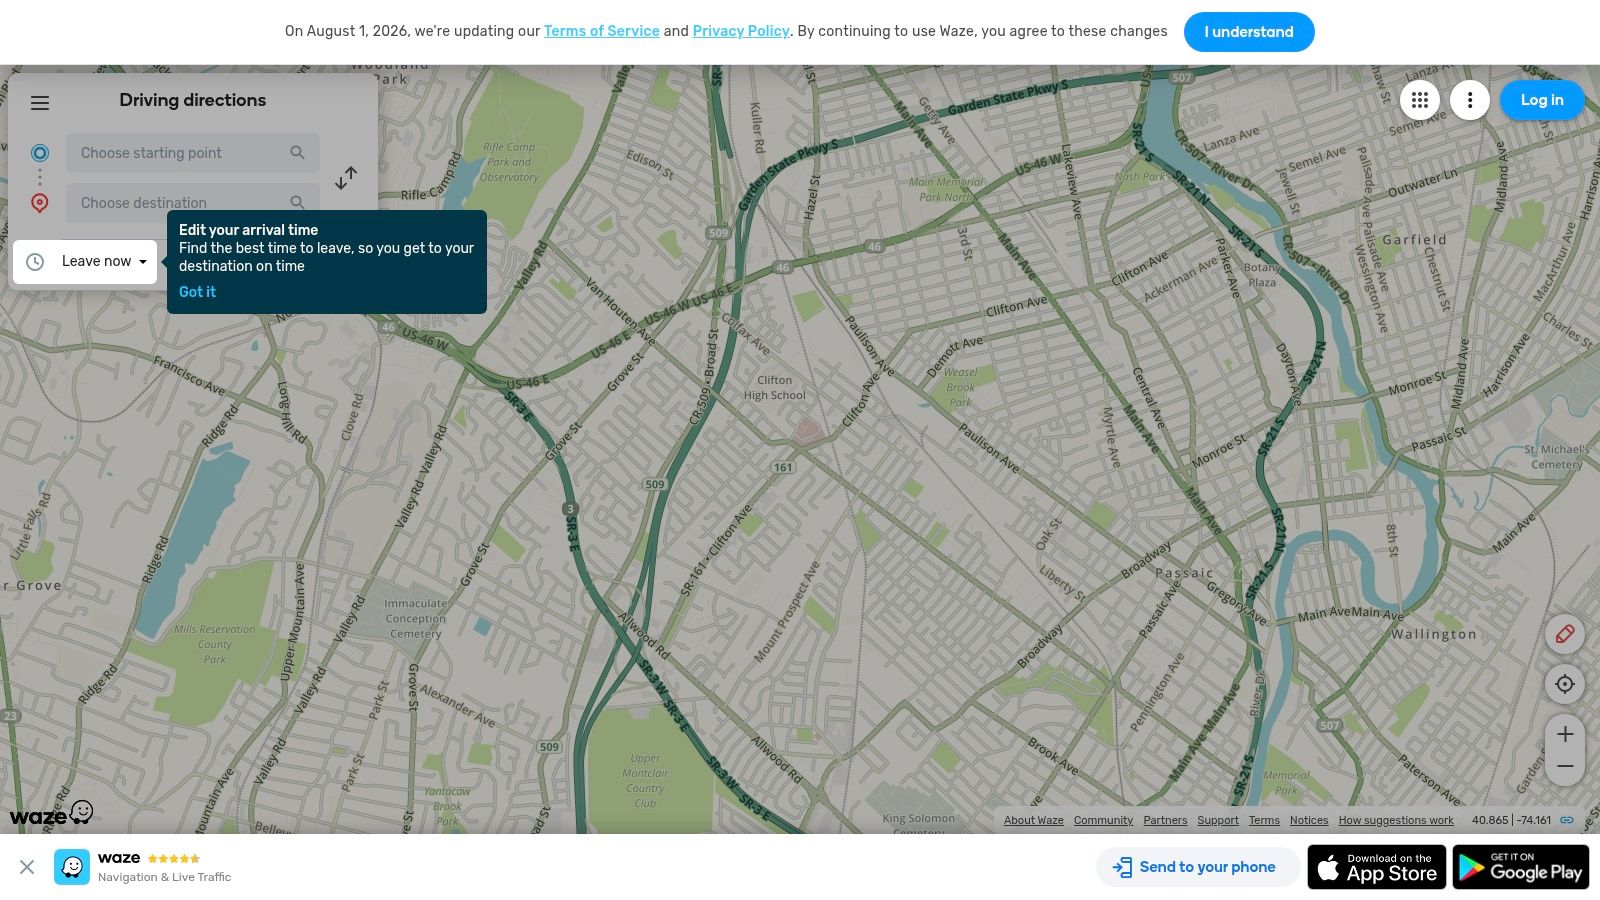
Task: Open the Notices footer link
Action: point(1309,820)
